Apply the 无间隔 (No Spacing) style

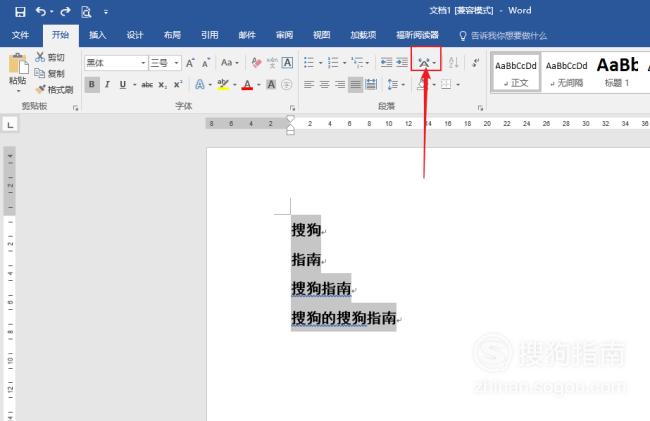[x=566, y=73]
